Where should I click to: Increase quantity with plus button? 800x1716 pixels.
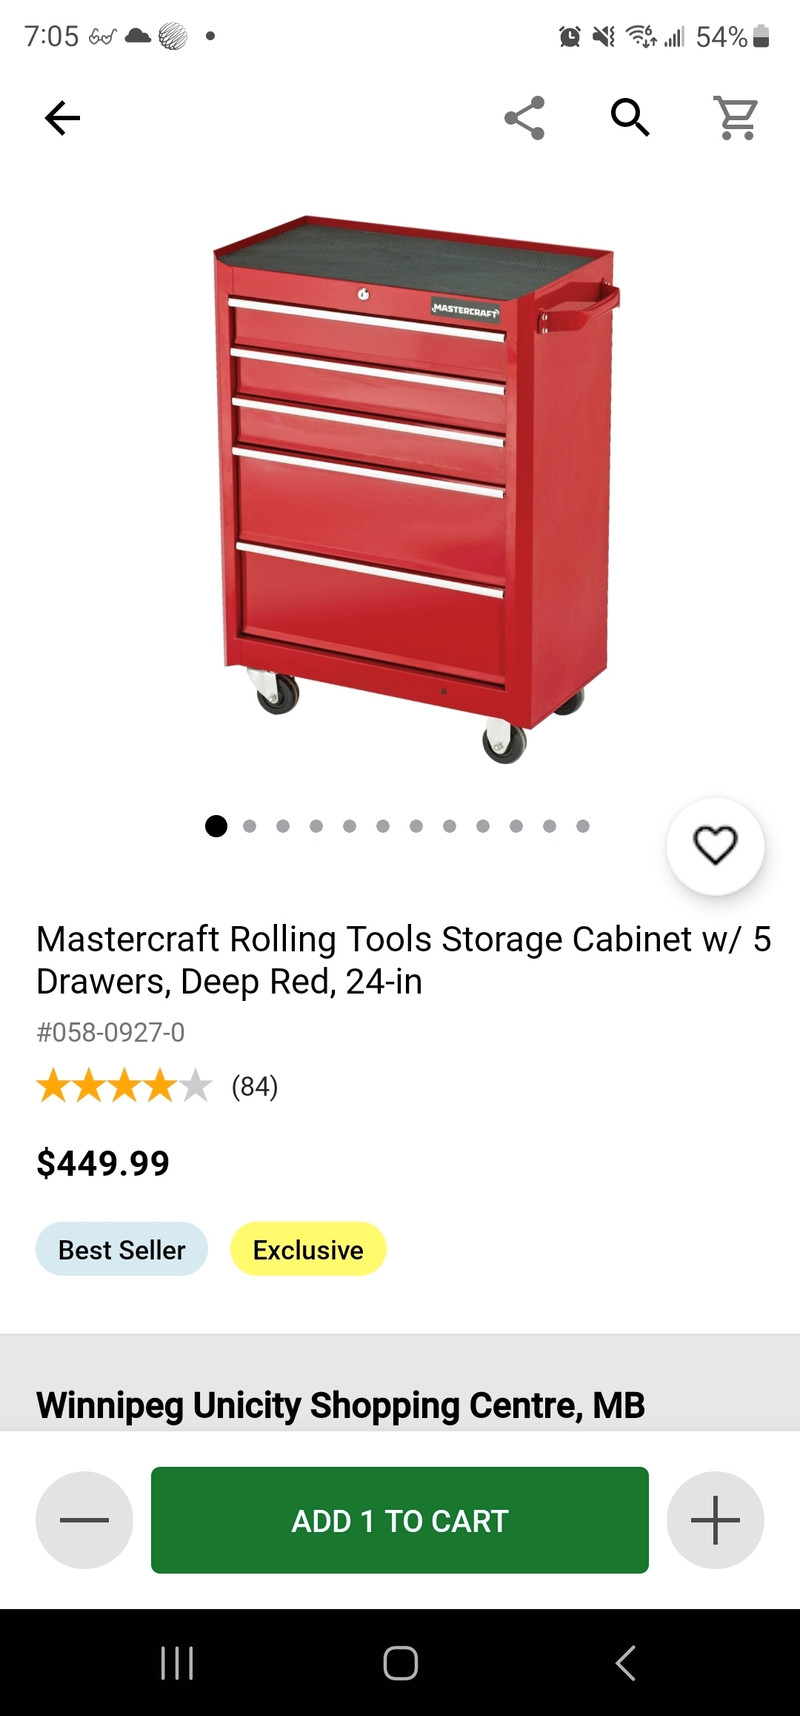pyautogui.click(x=716, y=1520)
